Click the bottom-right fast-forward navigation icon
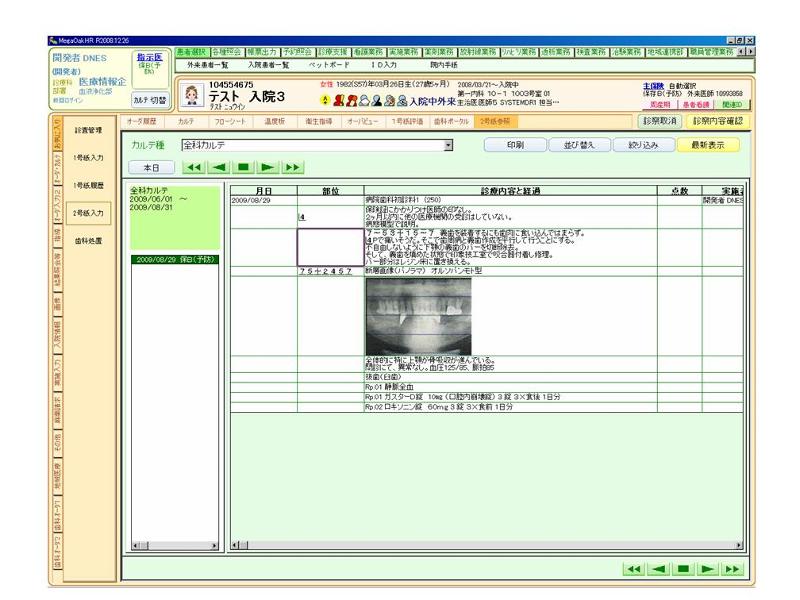 click(734, 567)
